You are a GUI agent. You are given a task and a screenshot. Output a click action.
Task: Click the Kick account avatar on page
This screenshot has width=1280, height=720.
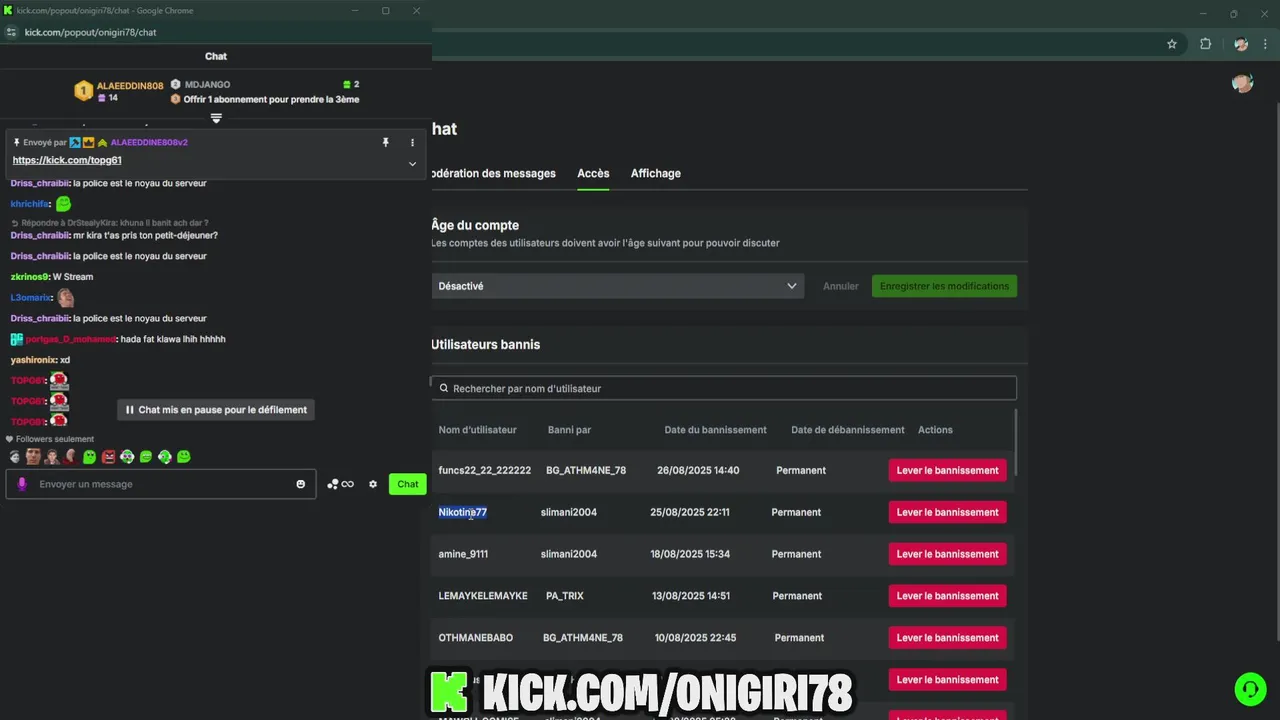point(1243,83)
